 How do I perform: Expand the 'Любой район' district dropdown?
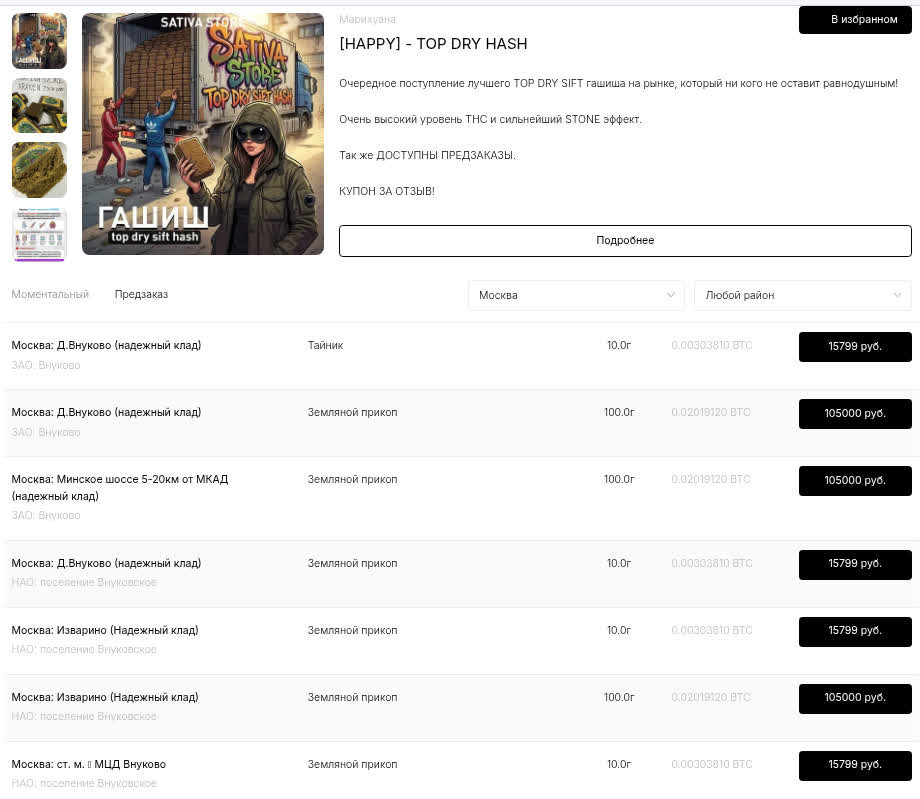pyautogui.click(x=803, y=295)
